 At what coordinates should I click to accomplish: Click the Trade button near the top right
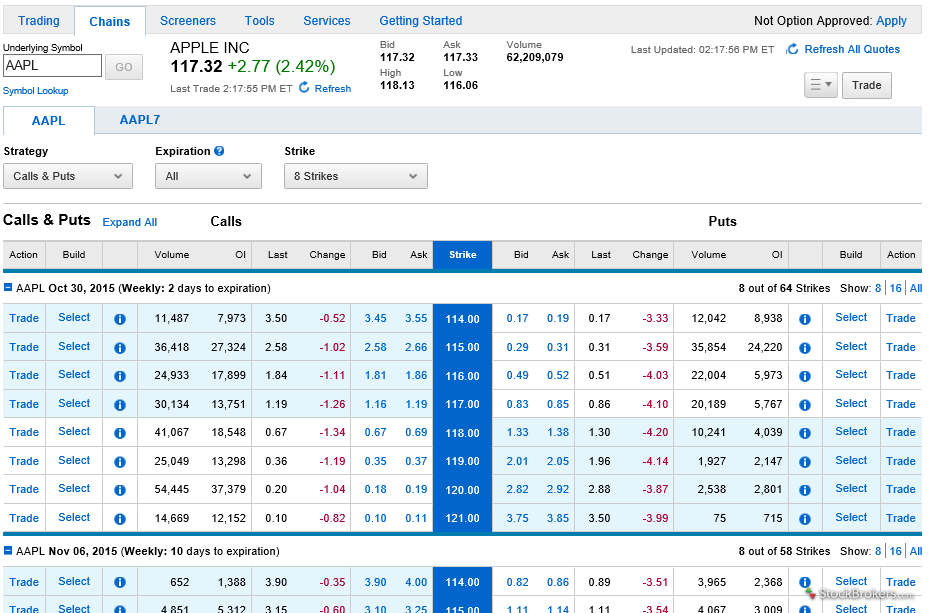tap(866, 85)
